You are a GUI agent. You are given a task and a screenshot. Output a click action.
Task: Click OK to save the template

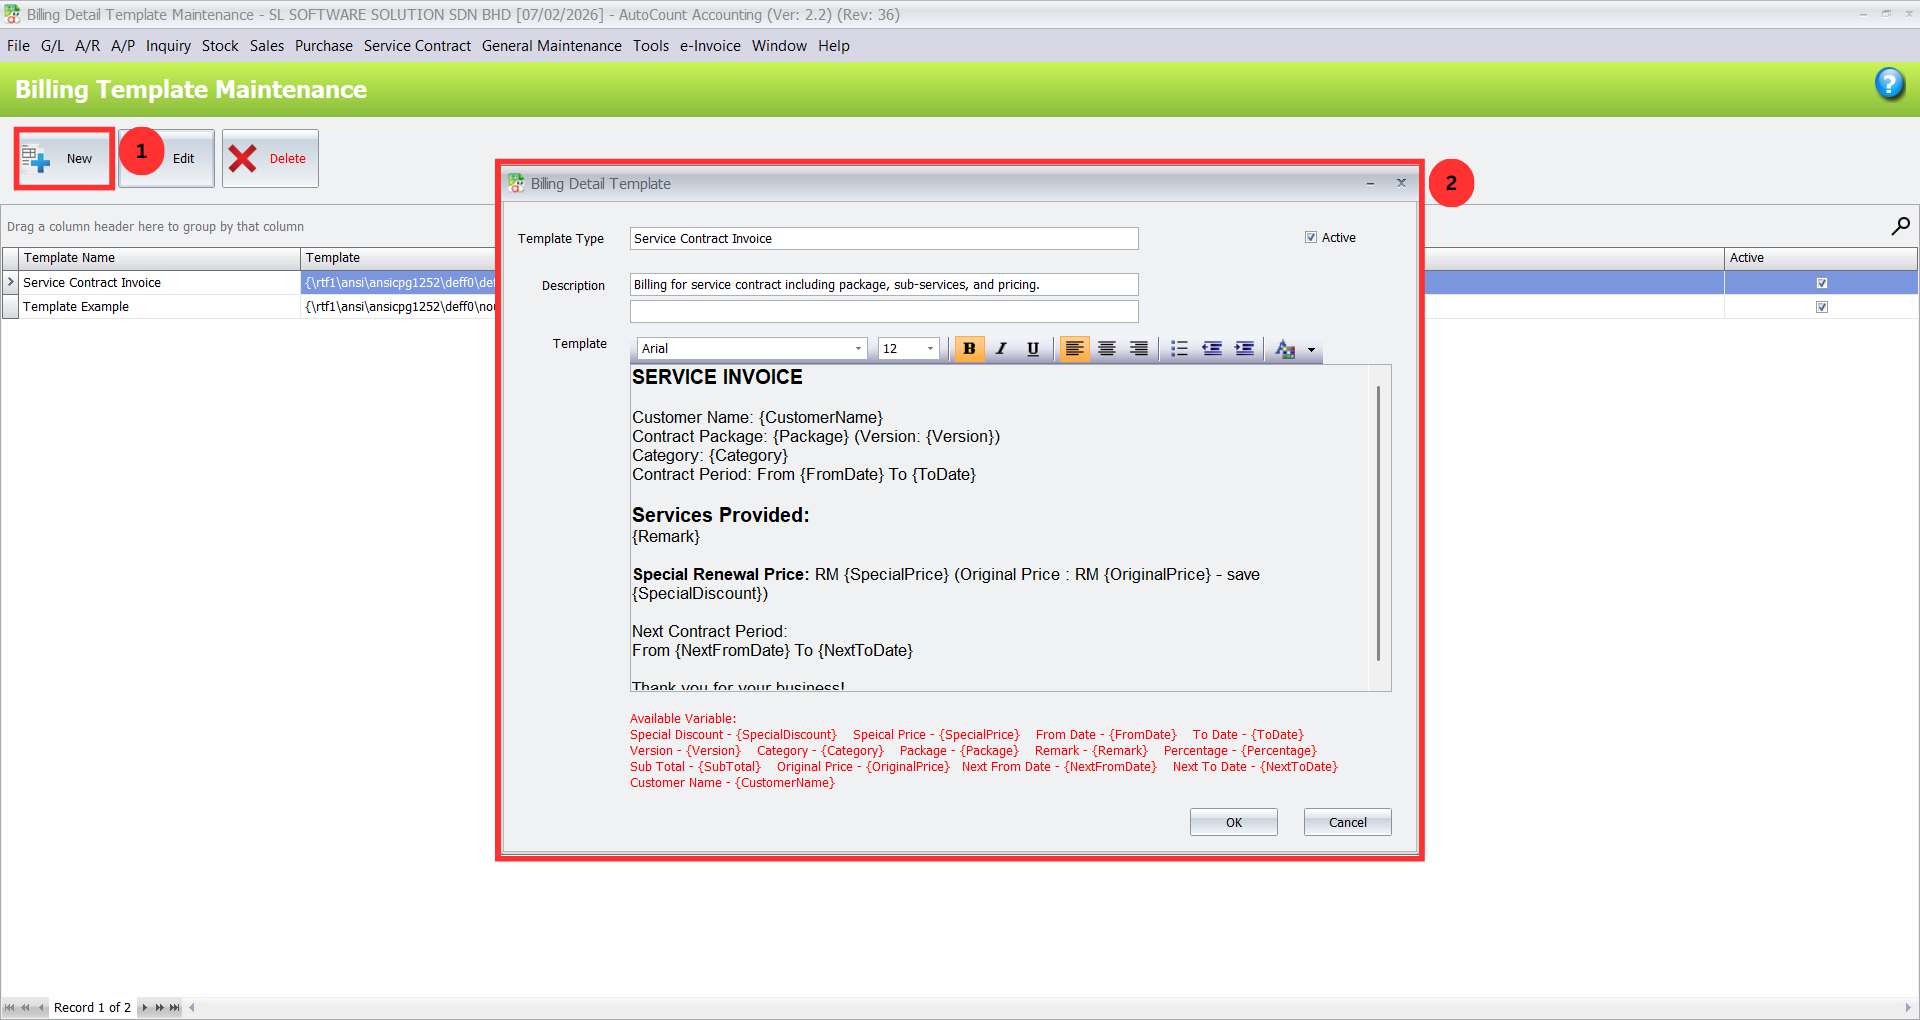(1232, 821)
